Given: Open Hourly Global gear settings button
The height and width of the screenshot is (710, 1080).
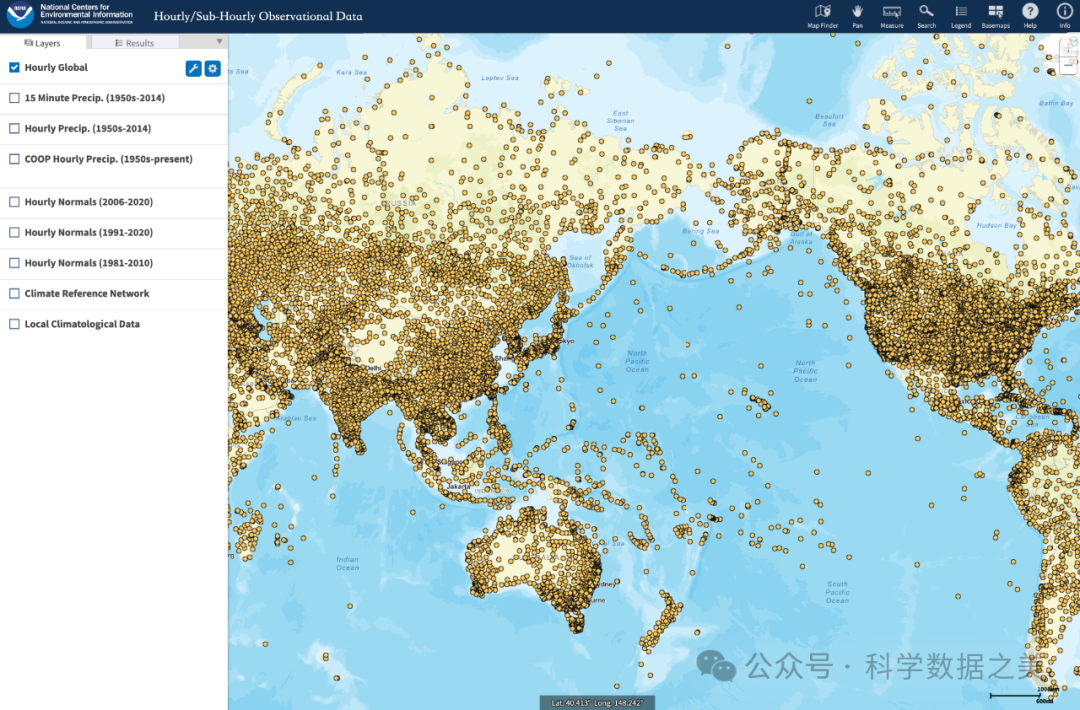Looking at the screenshot, I should [213, 68].
